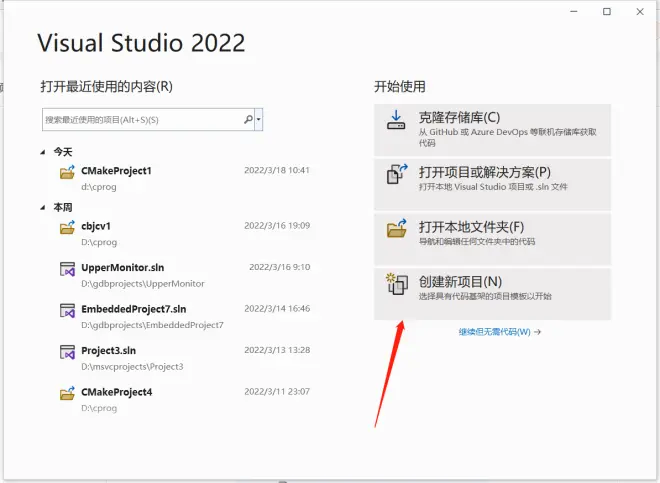Click path D:\gdbprojects\EmbeddedProject7
This screenshot has height=483, width=660.
point(152,325)
